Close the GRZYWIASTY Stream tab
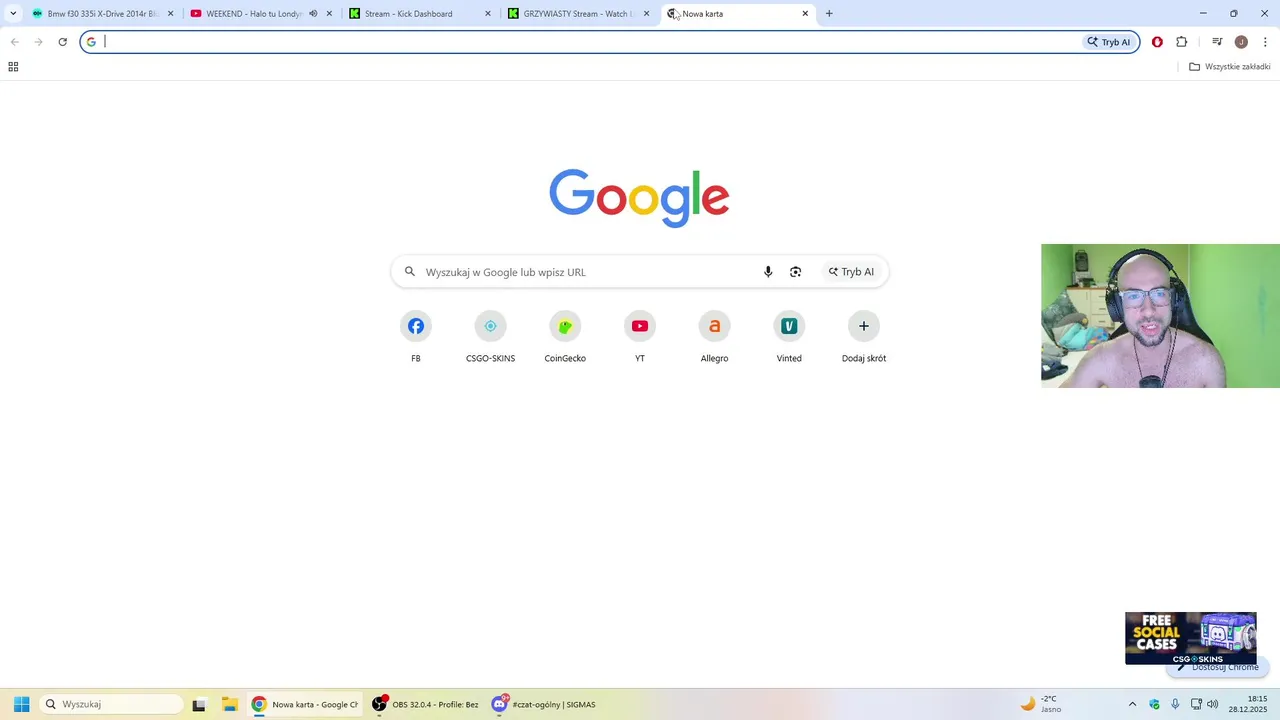Screen dimensions: 1280x720 (646, 14)
